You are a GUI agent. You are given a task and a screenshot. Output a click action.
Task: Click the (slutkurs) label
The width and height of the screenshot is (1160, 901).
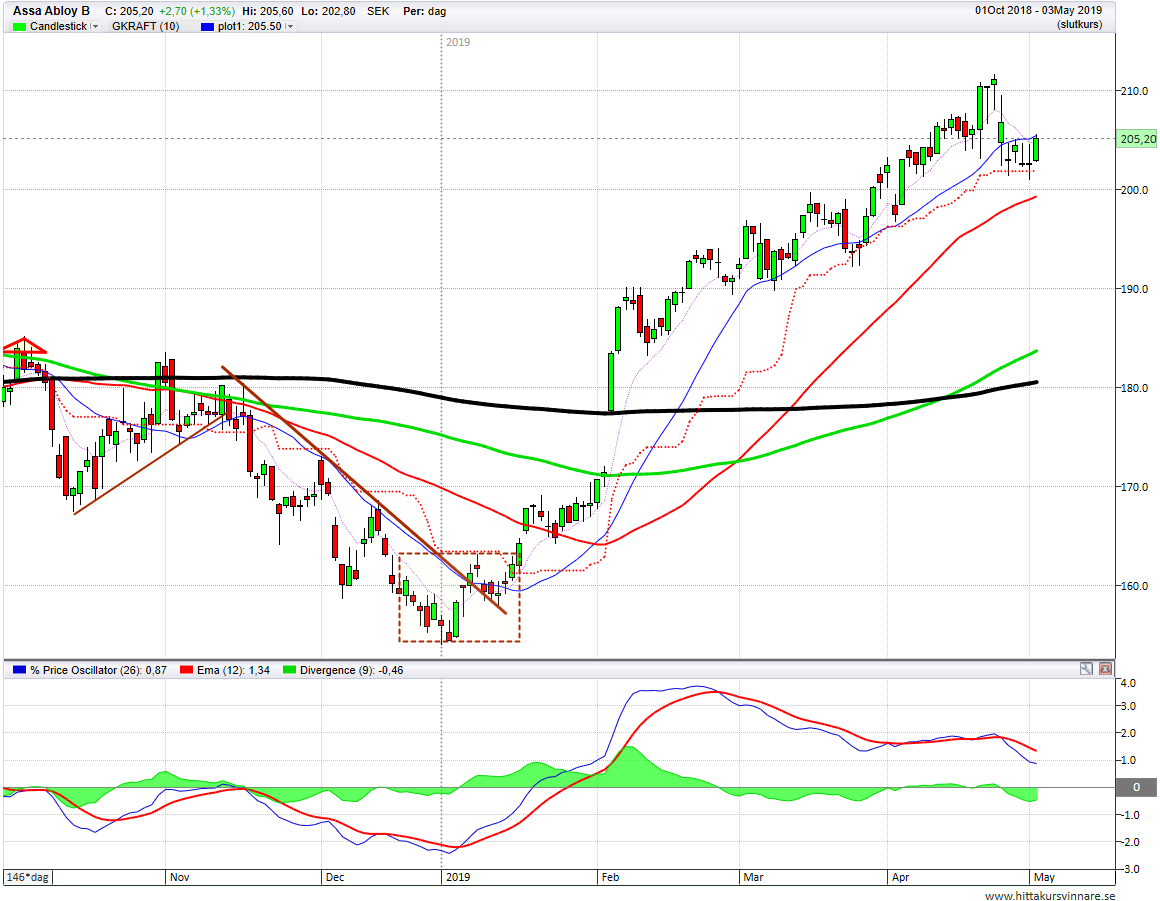(1079, 24)
